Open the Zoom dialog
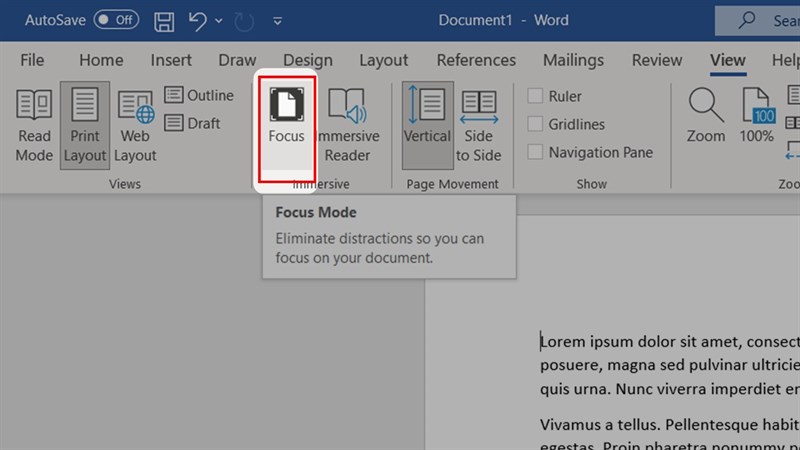Screen dimensions: 800x450 (706, 116)
